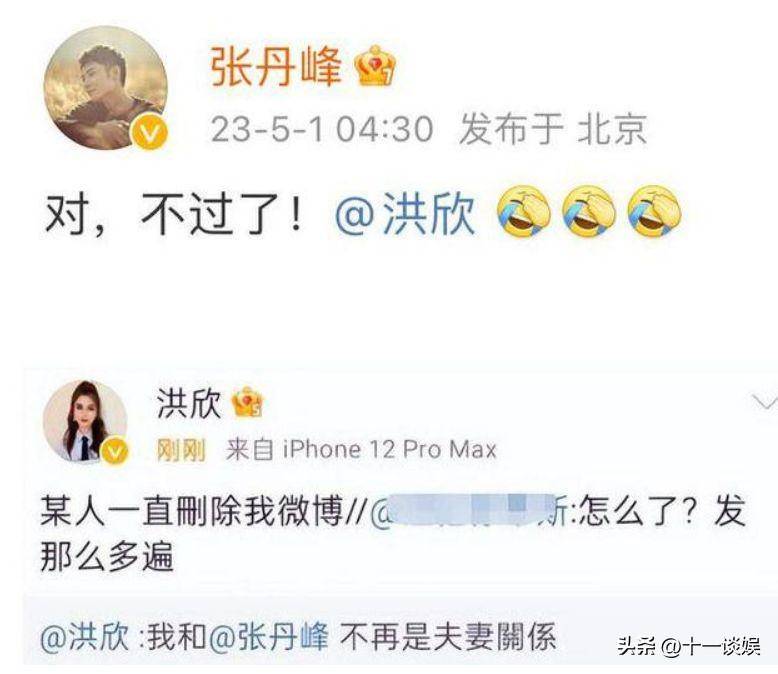
Task: Click the last crying-laughing emoji
Action: pyautogui.click(x=654, y=211)
